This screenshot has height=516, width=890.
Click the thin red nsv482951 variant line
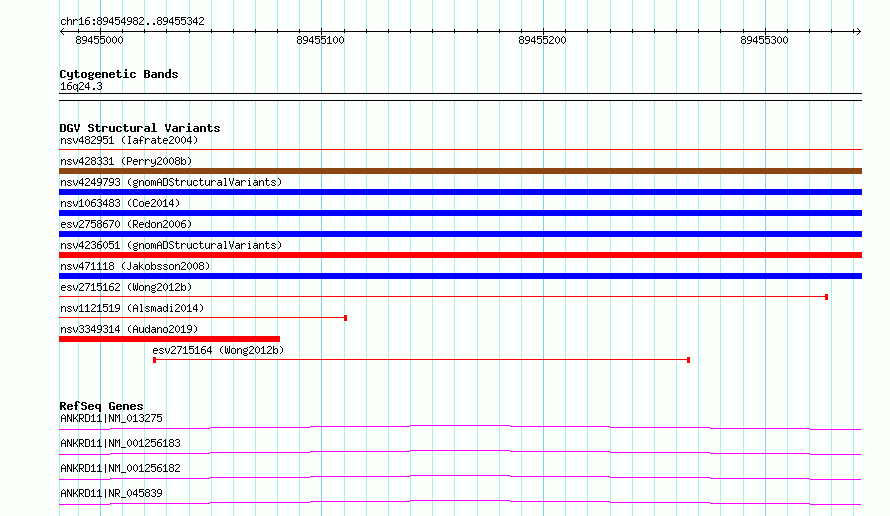point(460,150)
